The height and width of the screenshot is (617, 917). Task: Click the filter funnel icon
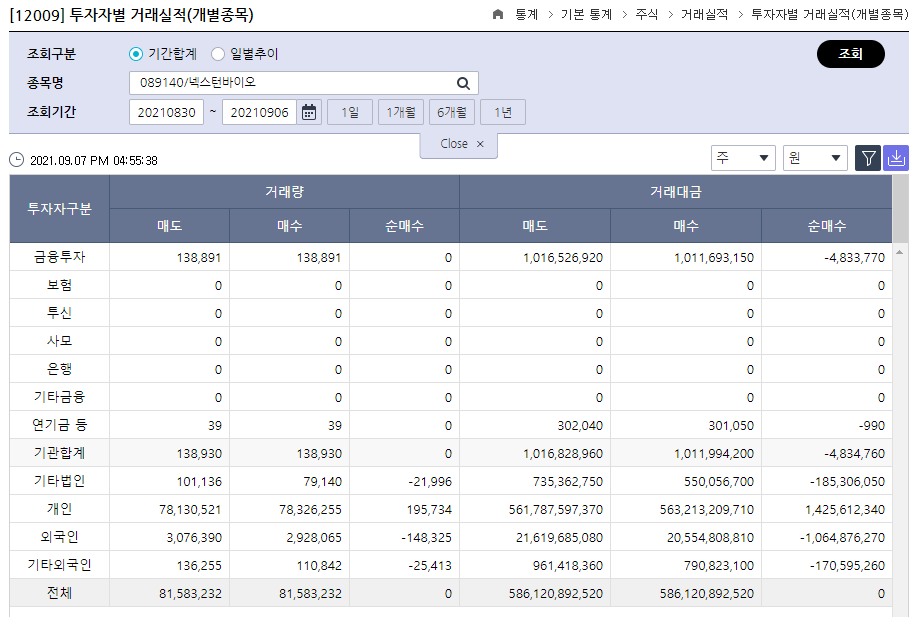pos(868,158)
